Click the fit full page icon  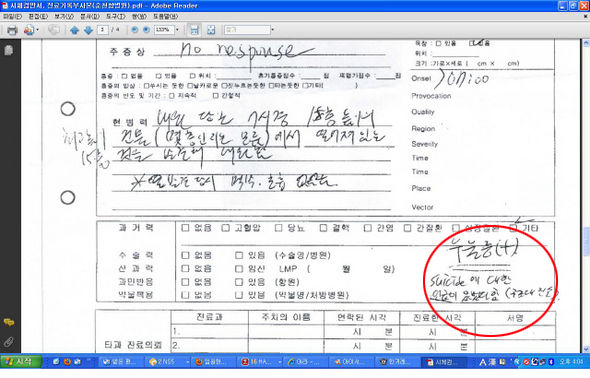211,30
